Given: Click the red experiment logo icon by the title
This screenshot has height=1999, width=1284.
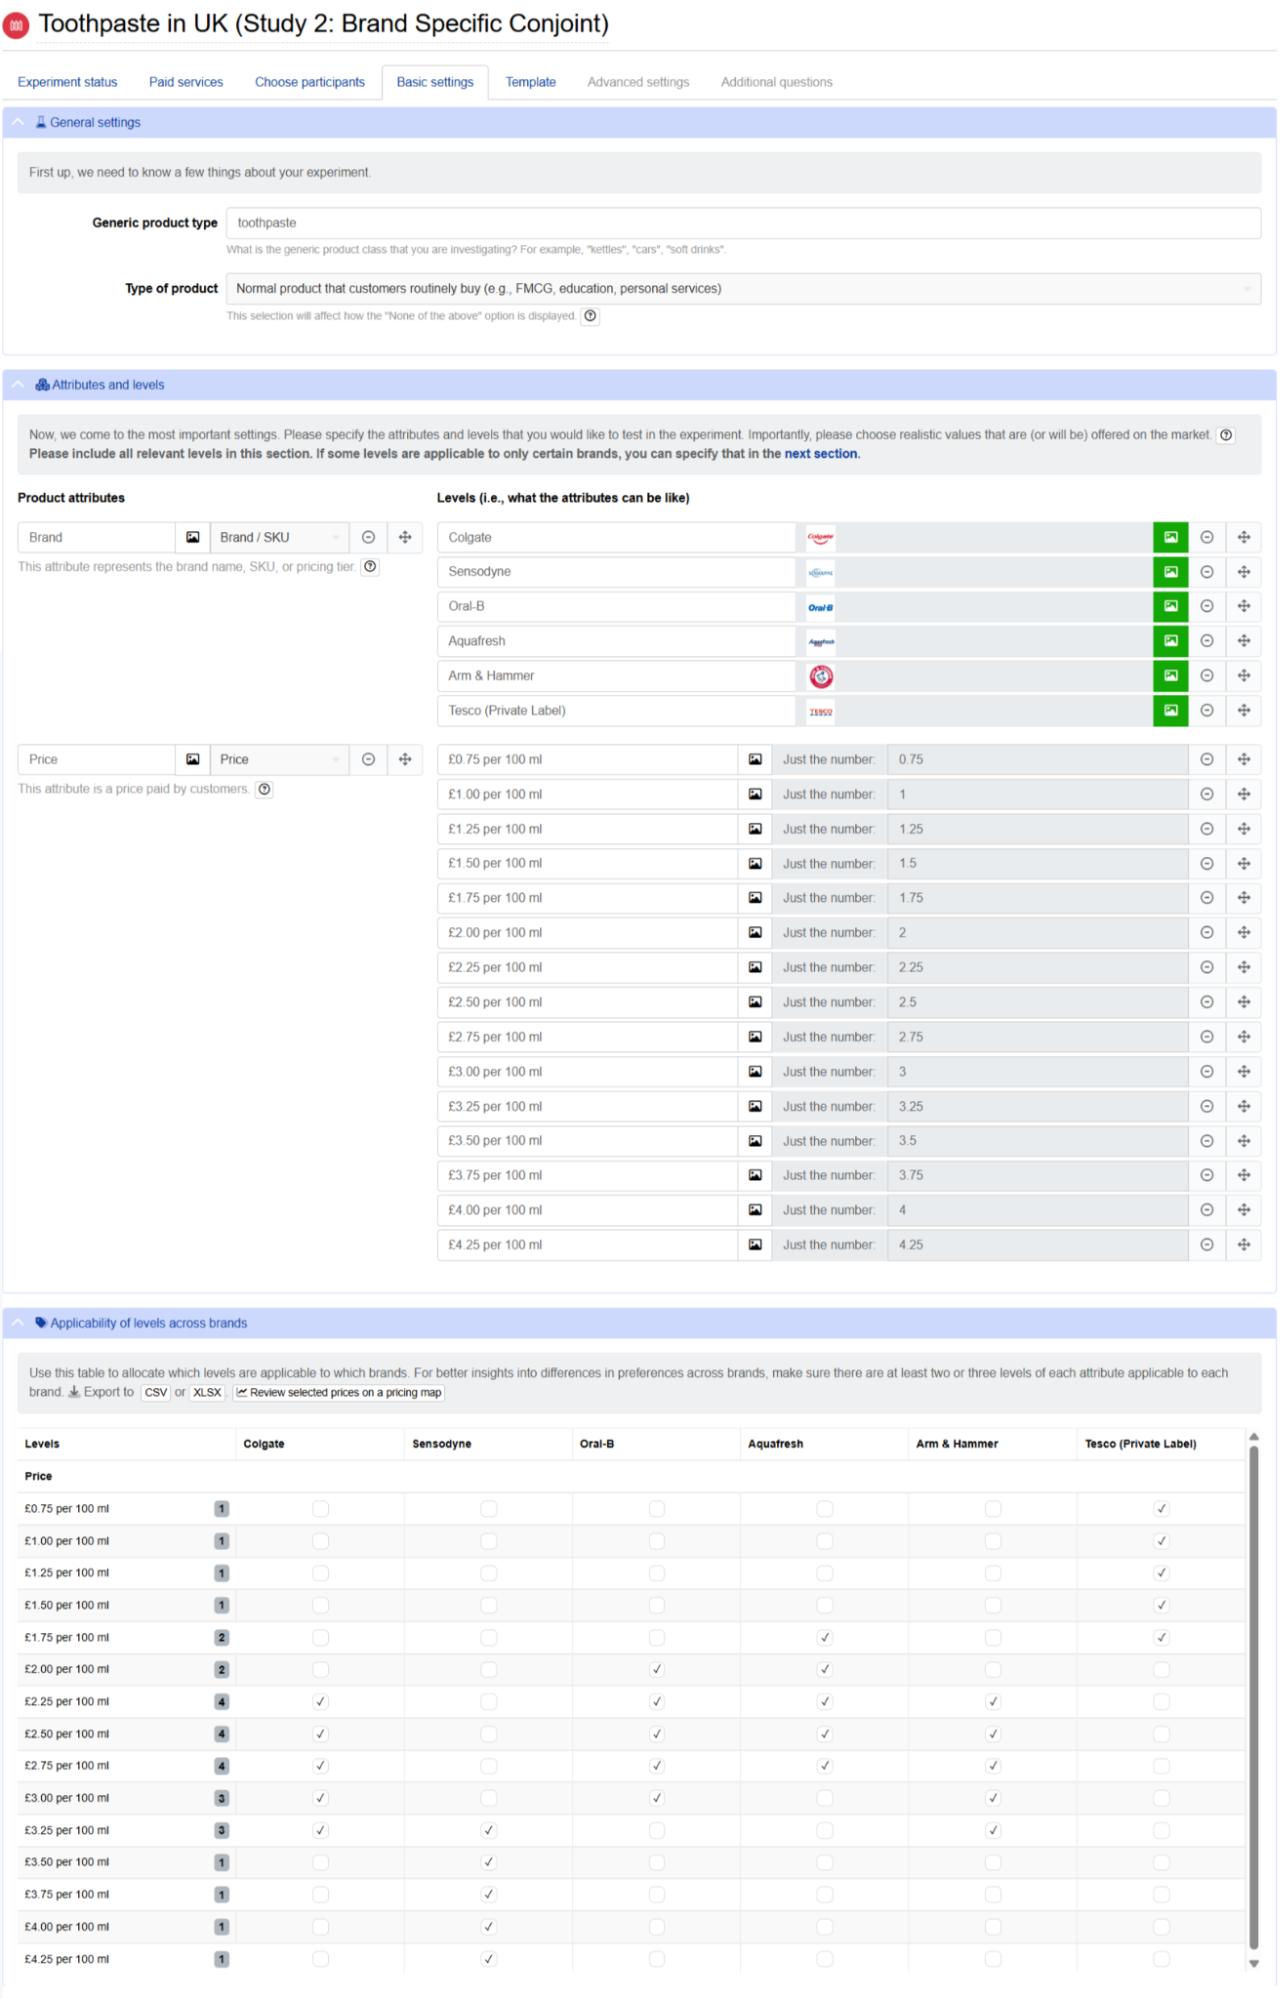Looking at the screenshot, I should 16,25.
